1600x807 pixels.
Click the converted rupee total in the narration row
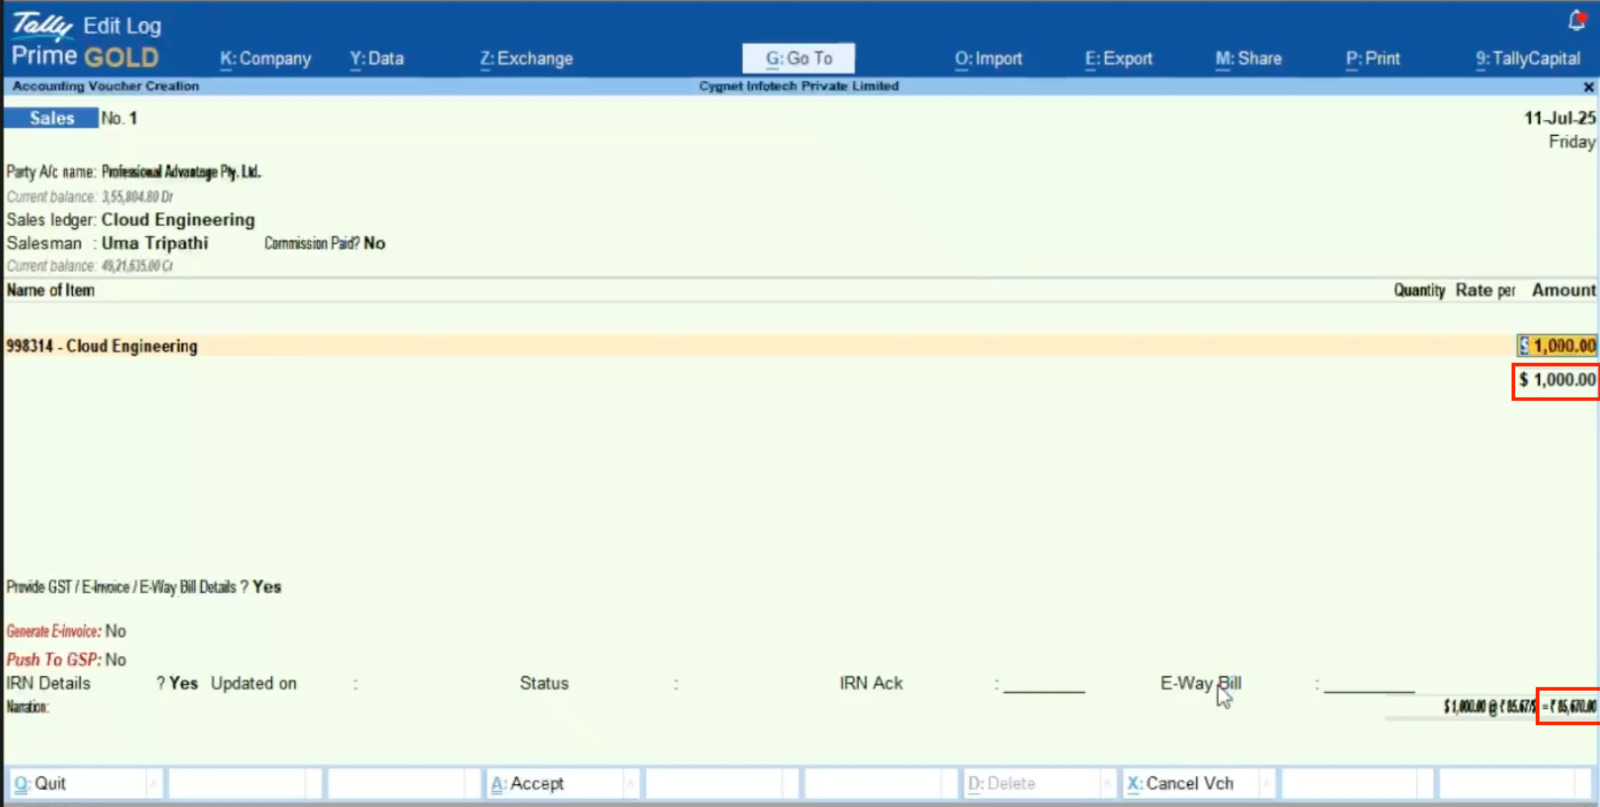click(1568, 707)
